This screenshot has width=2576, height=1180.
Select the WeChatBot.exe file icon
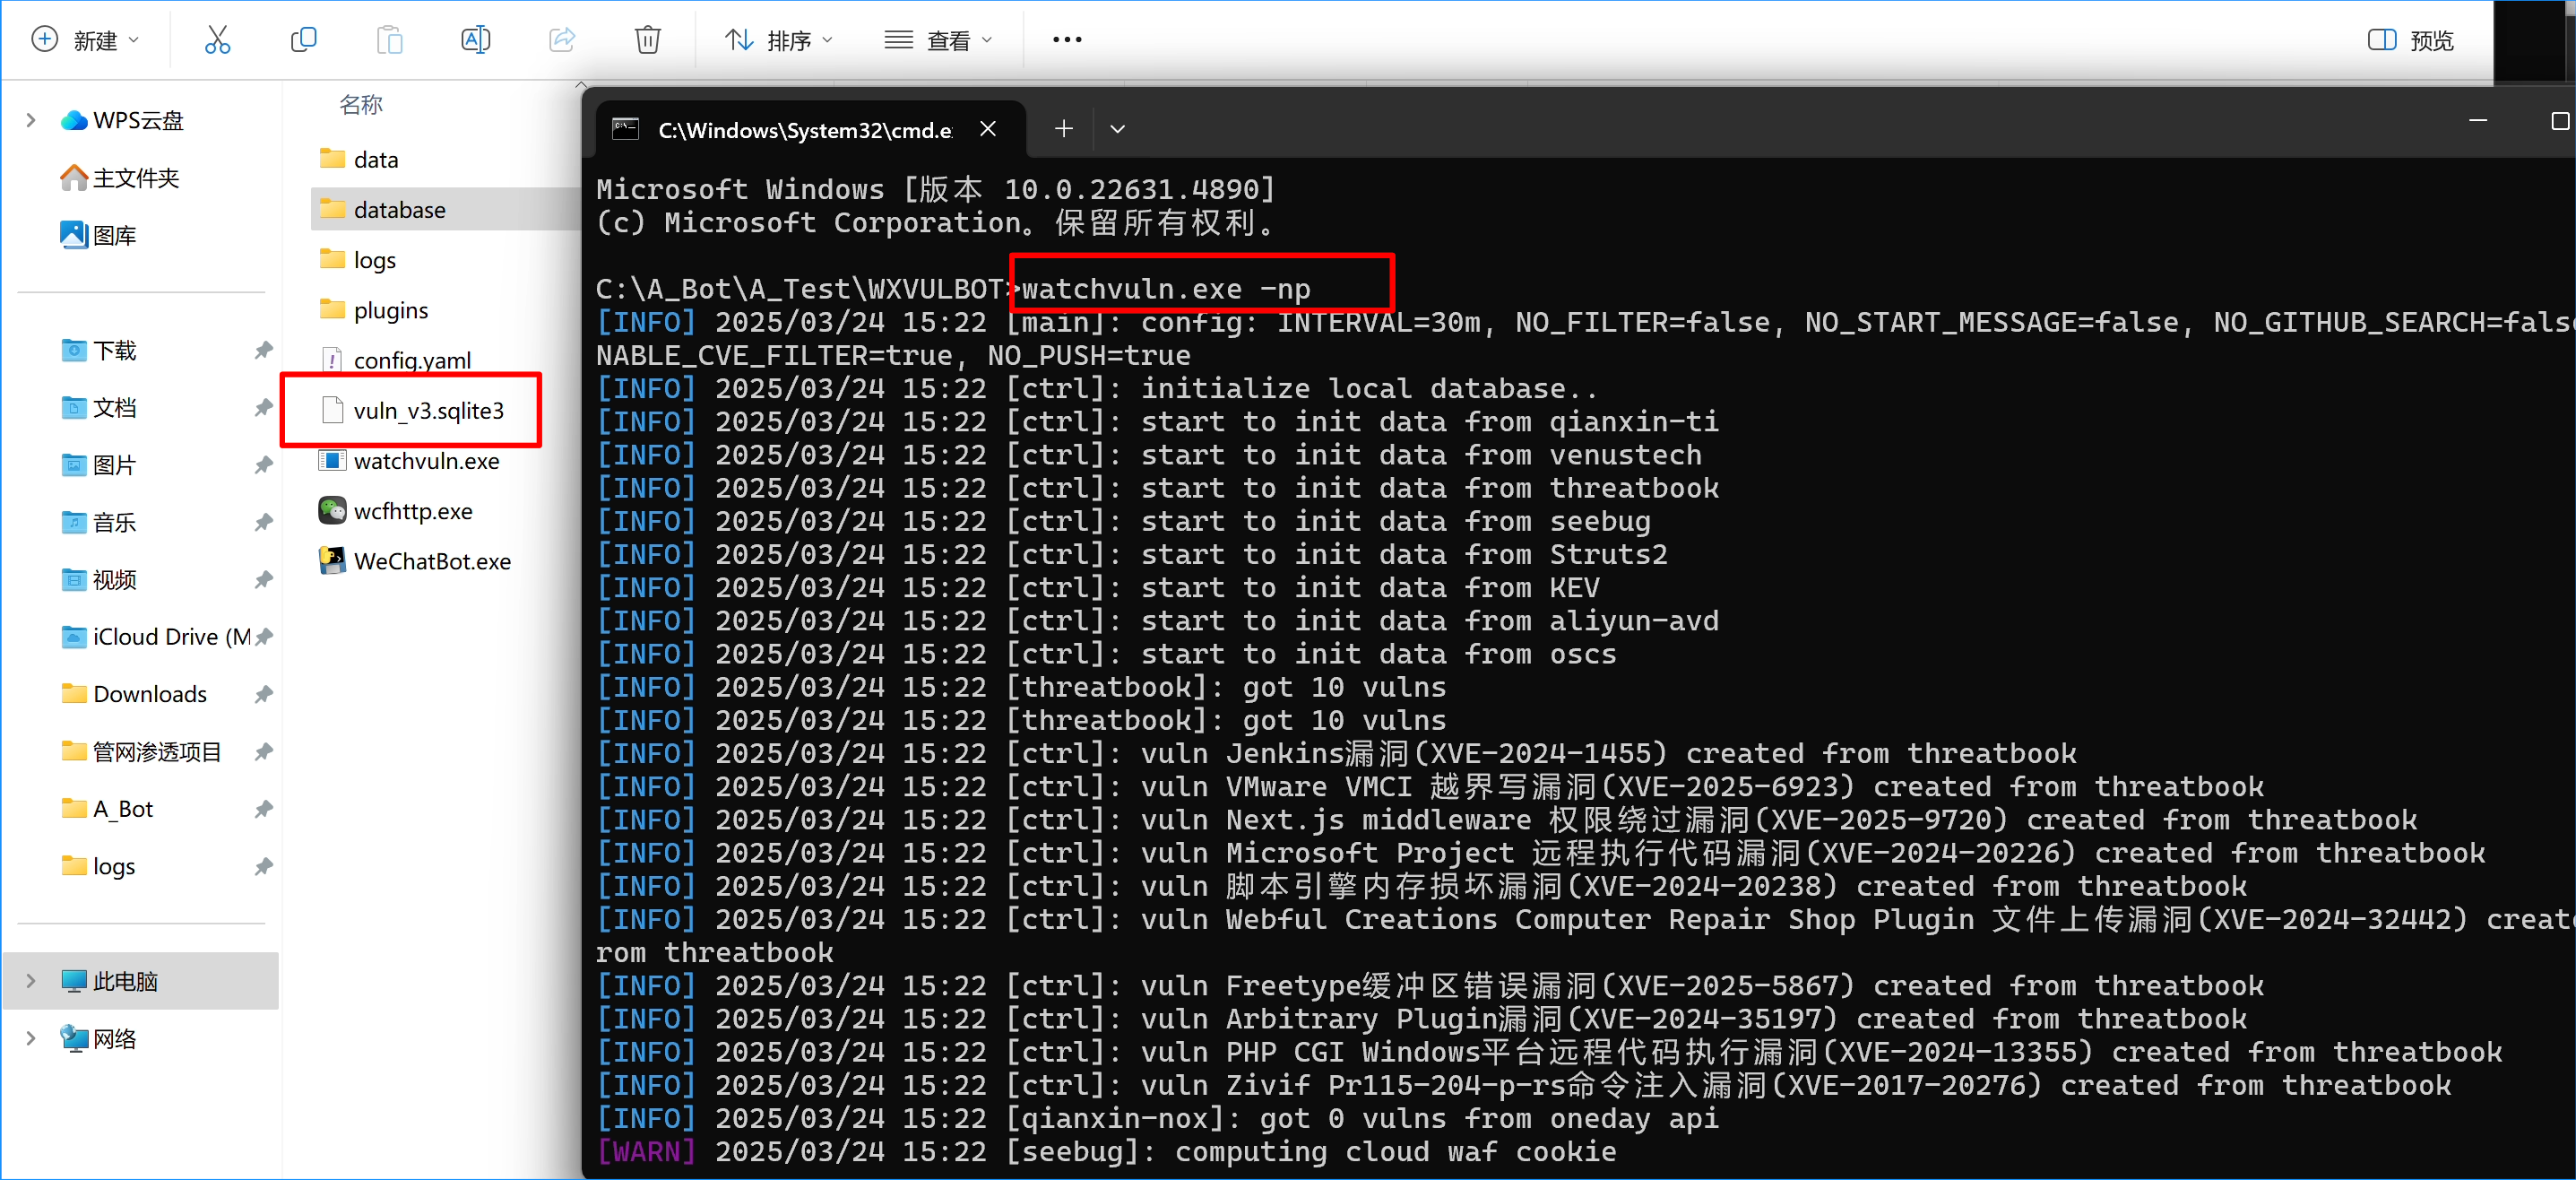[x=332, y=561]
